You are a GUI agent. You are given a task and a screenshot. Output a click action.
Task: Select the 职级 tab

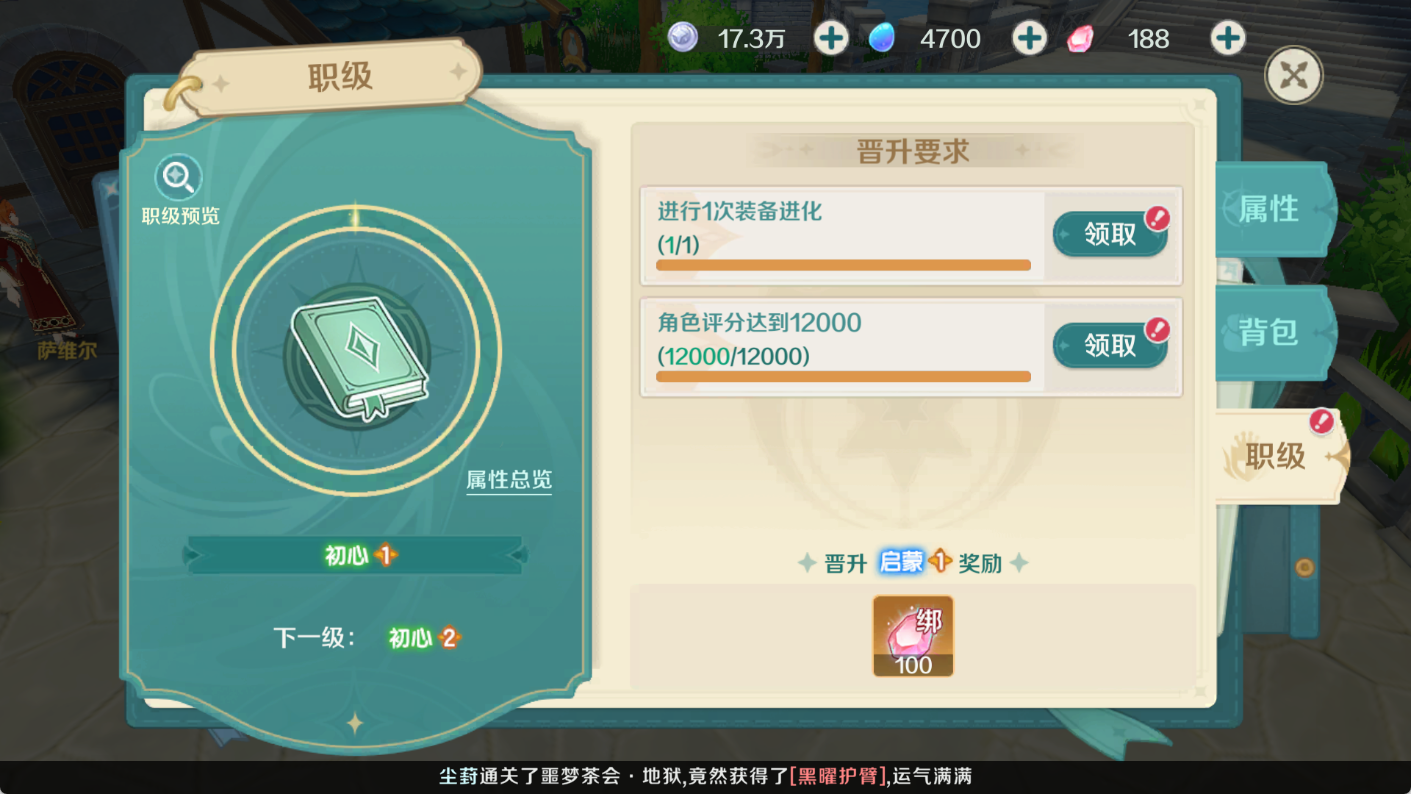(1278, 457)
